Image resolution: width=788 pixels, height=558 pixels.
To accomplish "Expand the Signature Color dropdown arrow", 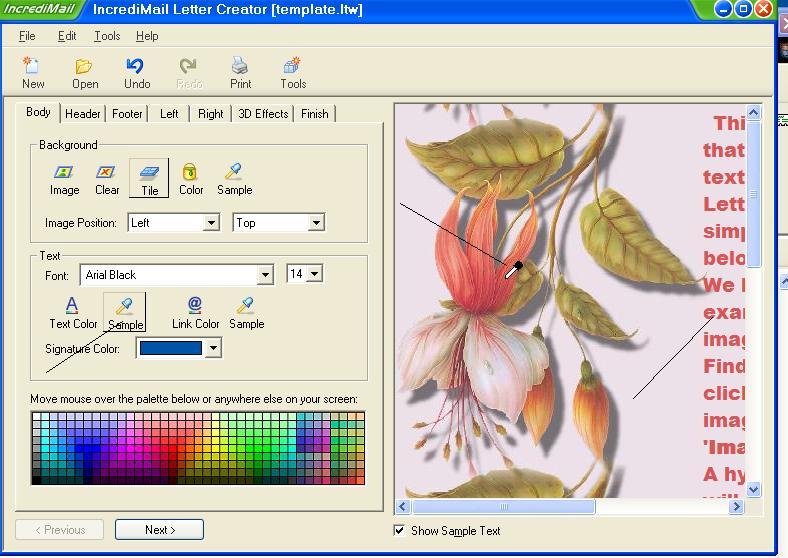I will point(214,348).
